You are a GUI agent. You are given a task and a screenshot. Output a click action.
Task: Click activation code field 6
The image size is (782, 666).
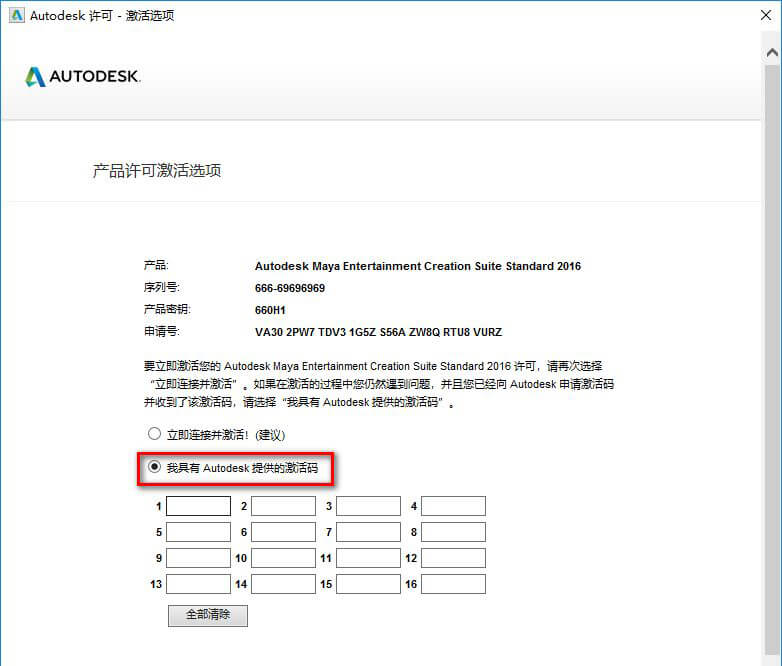(x=283, y=532)
